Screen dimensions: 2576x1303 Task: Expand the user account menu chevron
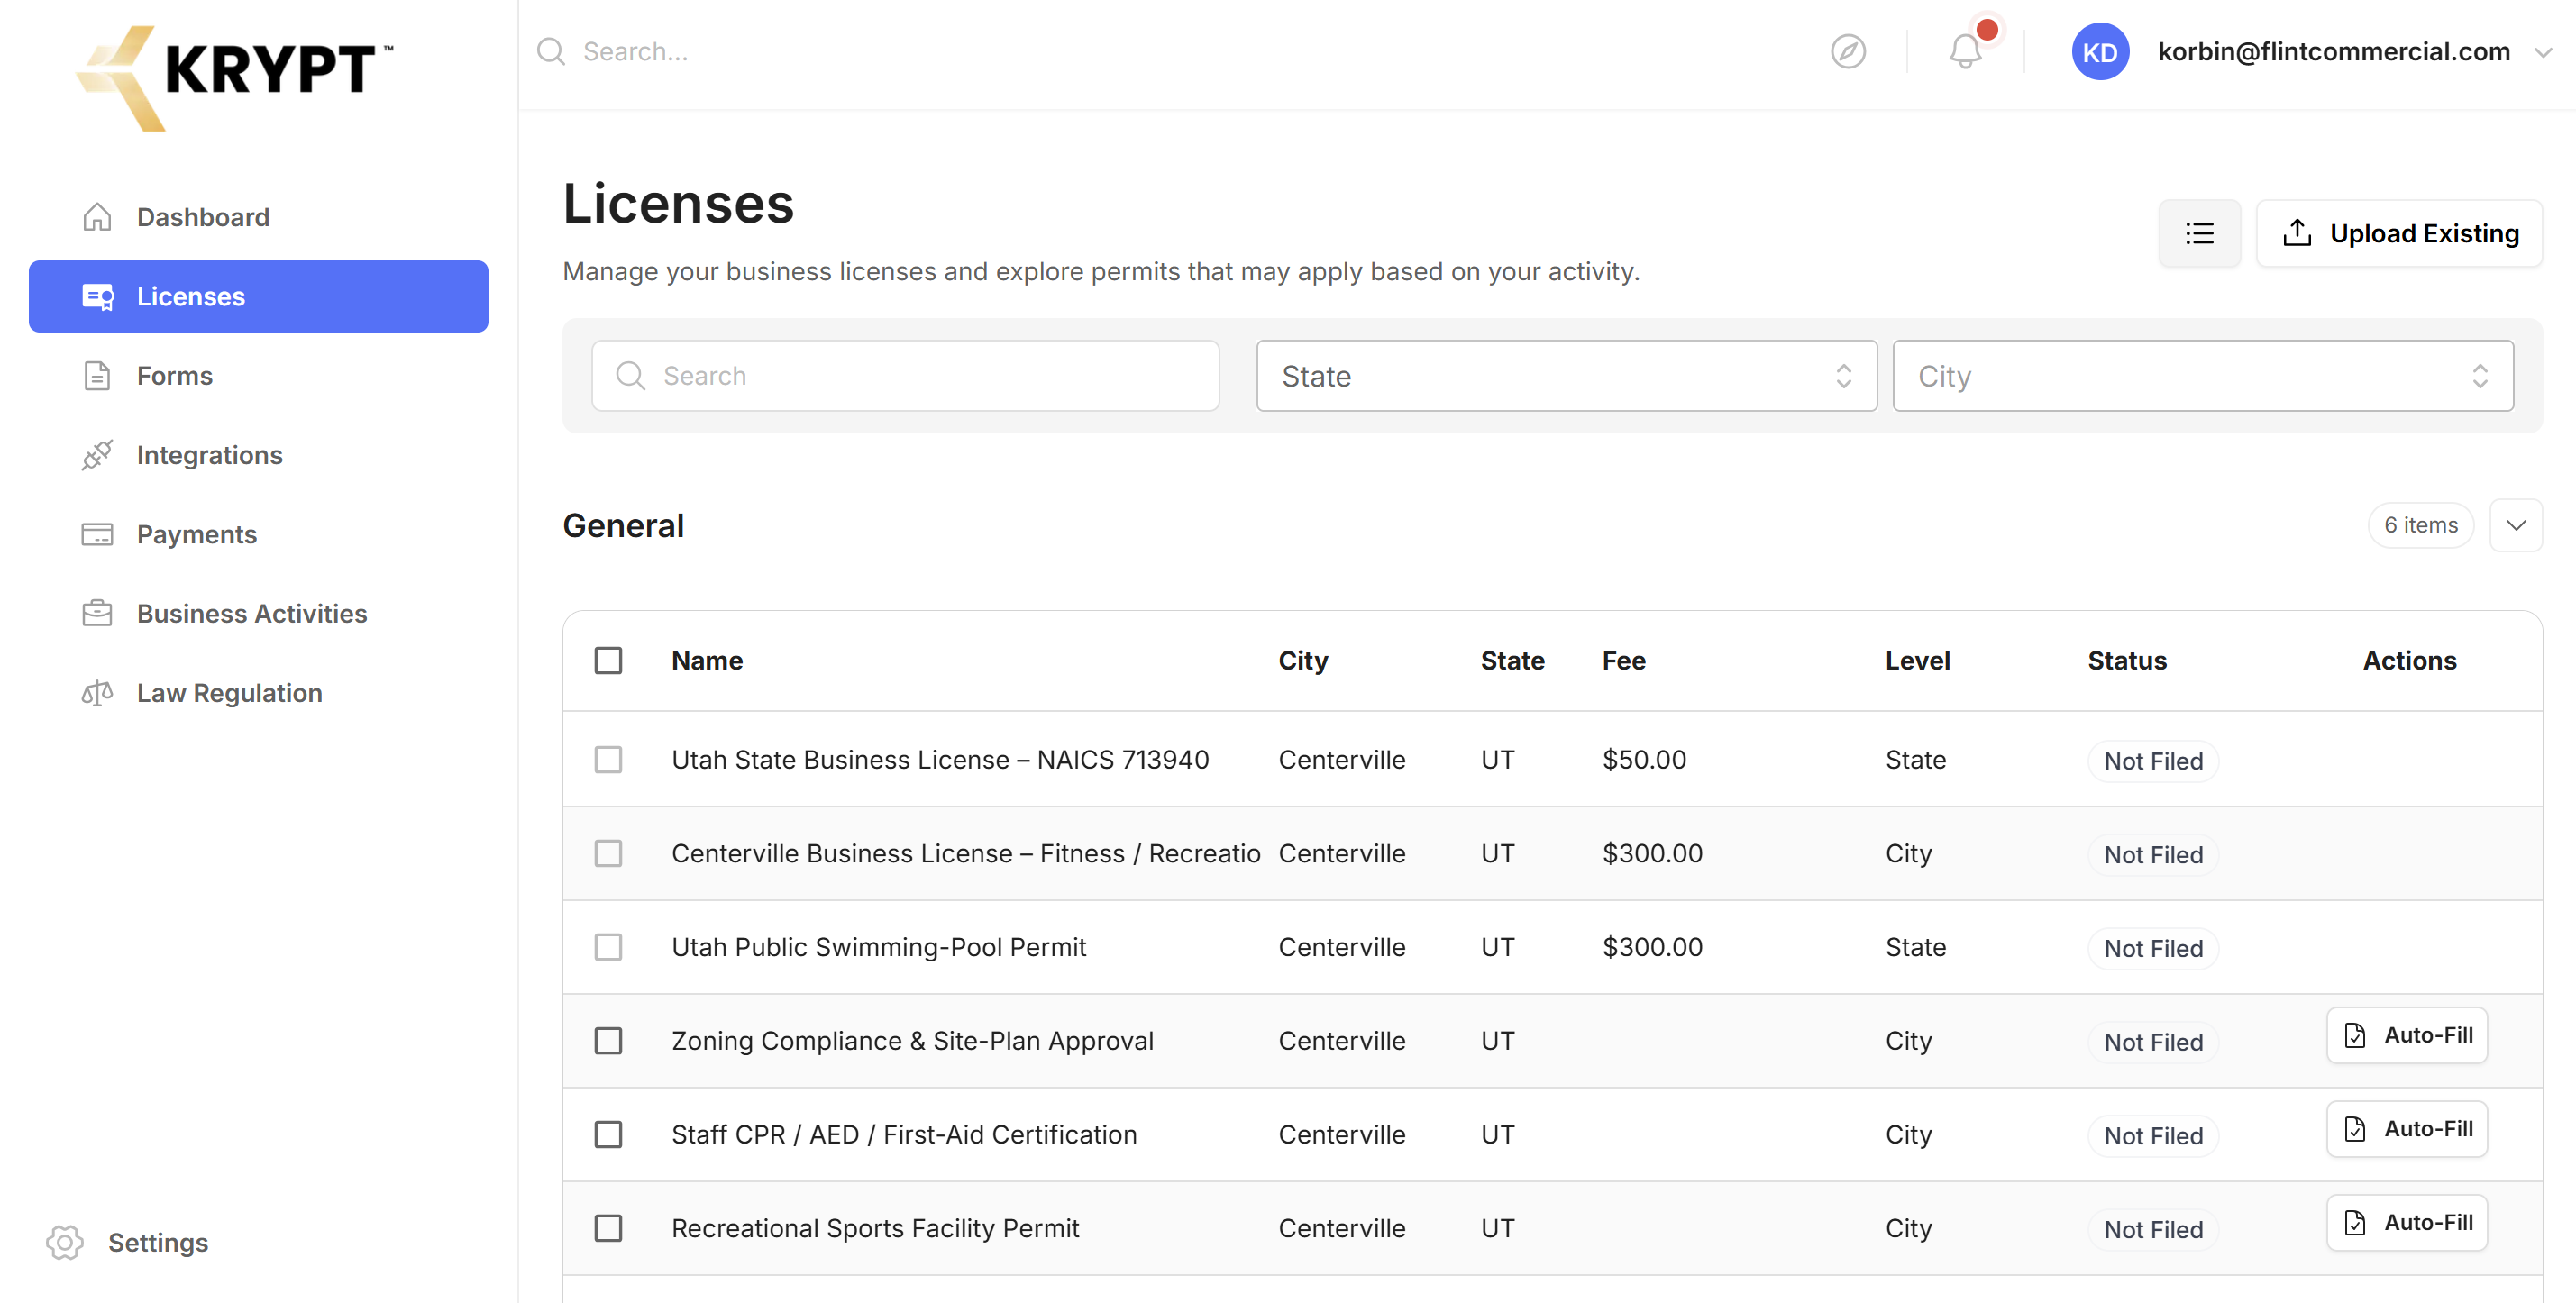2544,52
